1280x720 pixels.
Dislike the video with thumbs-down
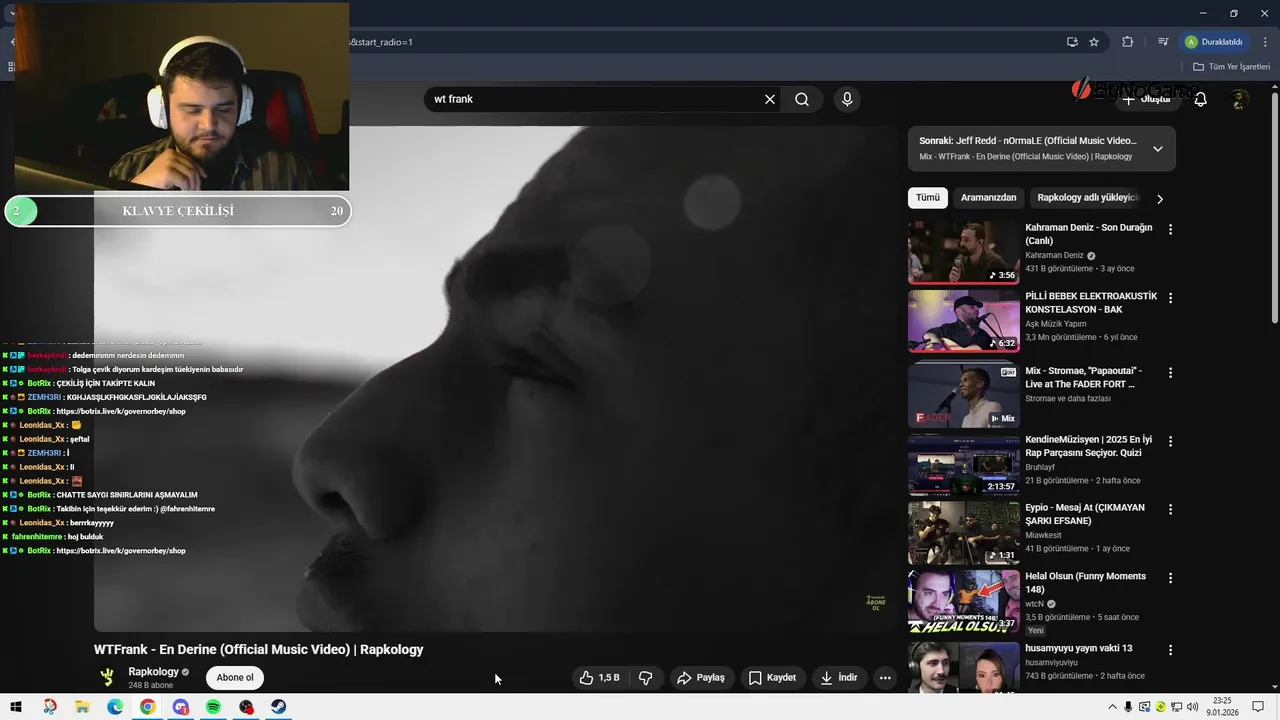point(646,677)
